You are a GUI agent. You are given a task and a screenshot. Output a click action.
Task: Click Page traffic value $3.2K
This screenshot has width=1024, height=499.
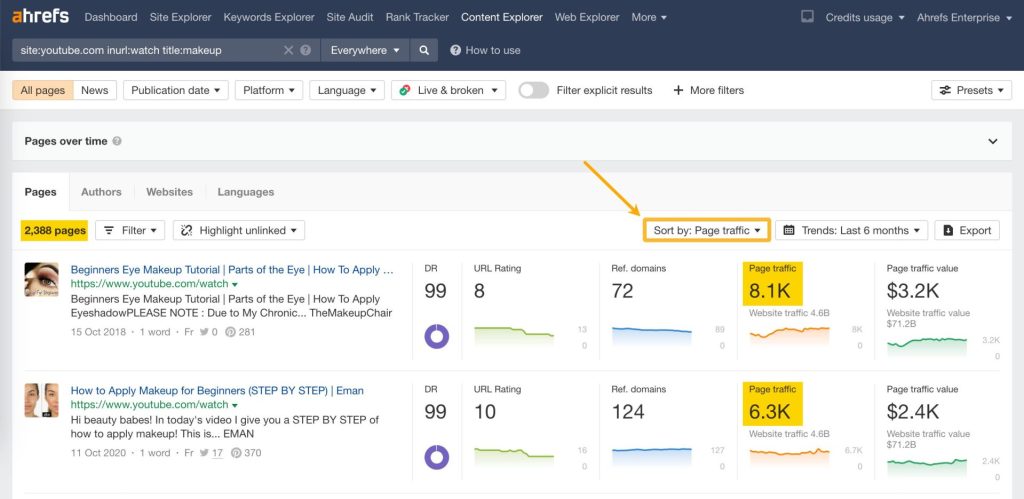[913, 291]
